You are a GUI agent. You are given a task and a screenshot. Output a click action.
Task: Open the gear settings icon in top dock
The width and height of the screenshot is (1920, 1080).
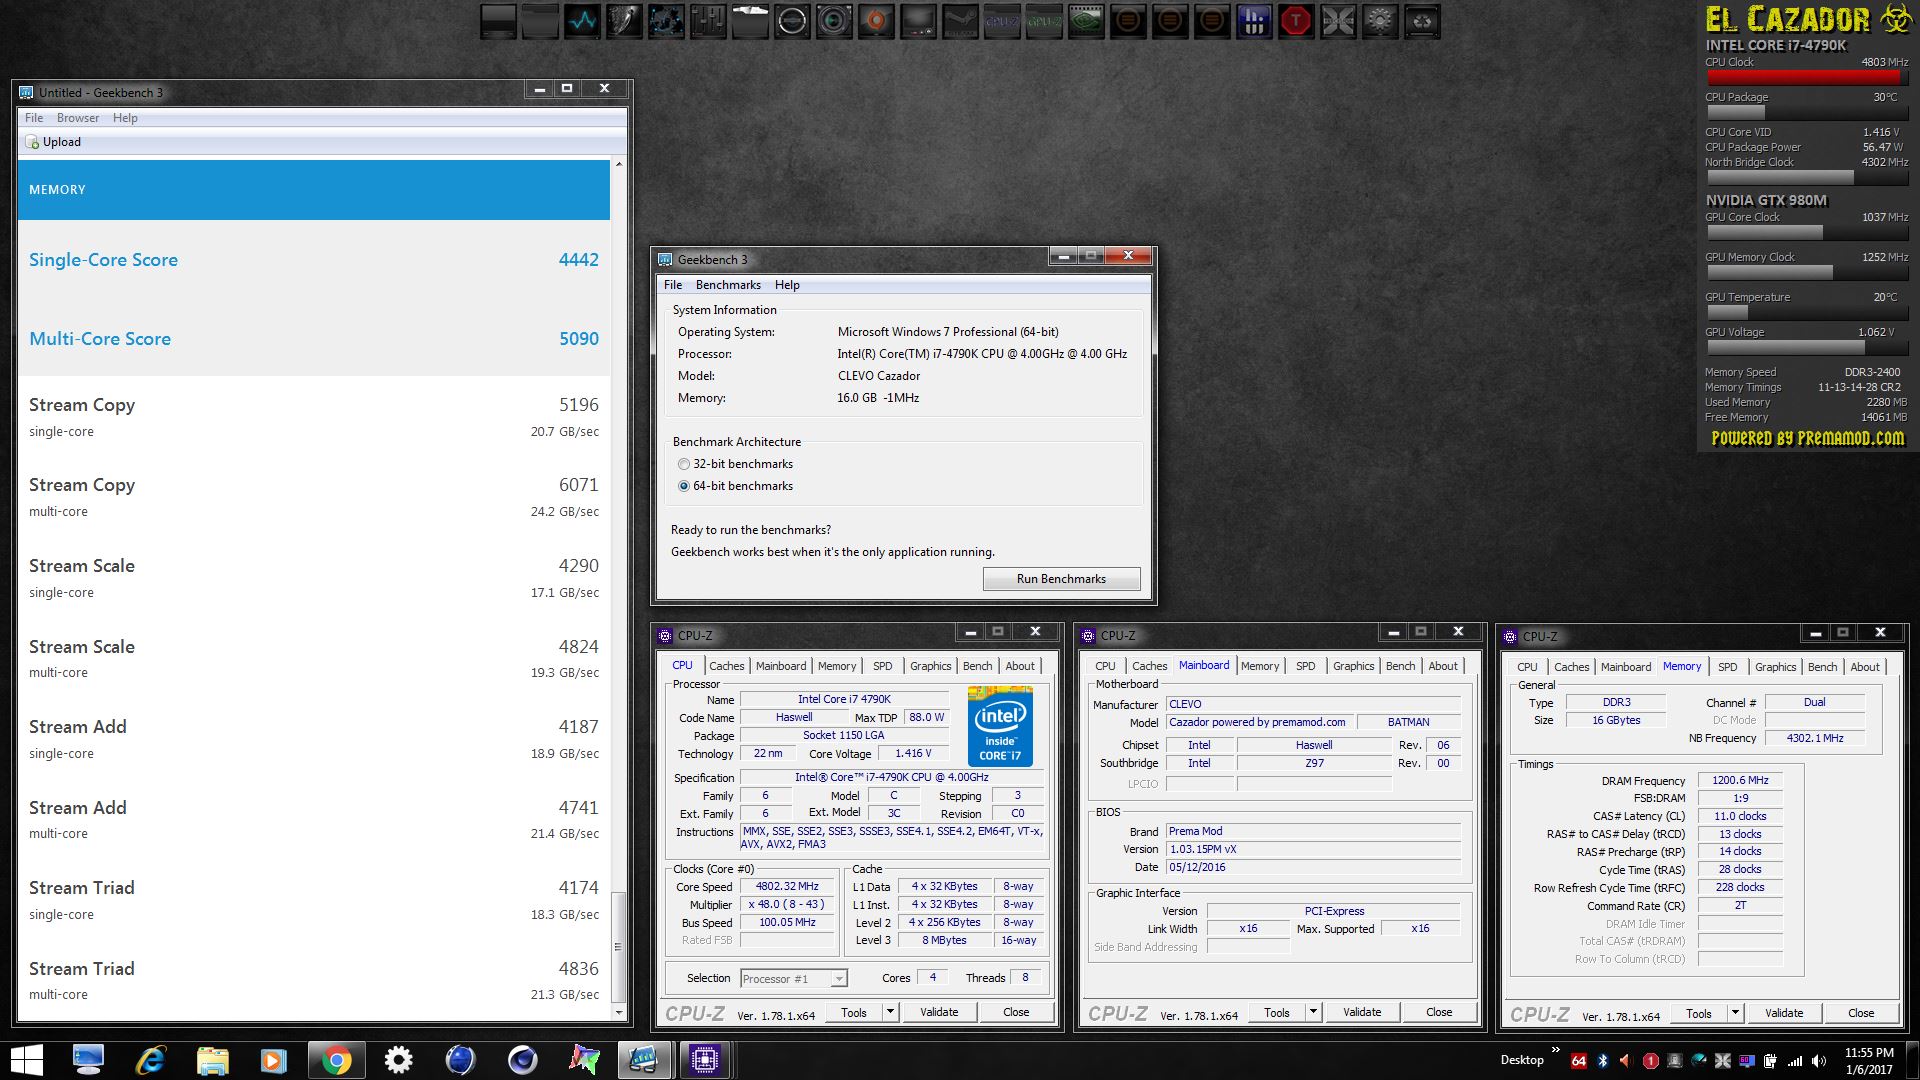point(1380,21)
